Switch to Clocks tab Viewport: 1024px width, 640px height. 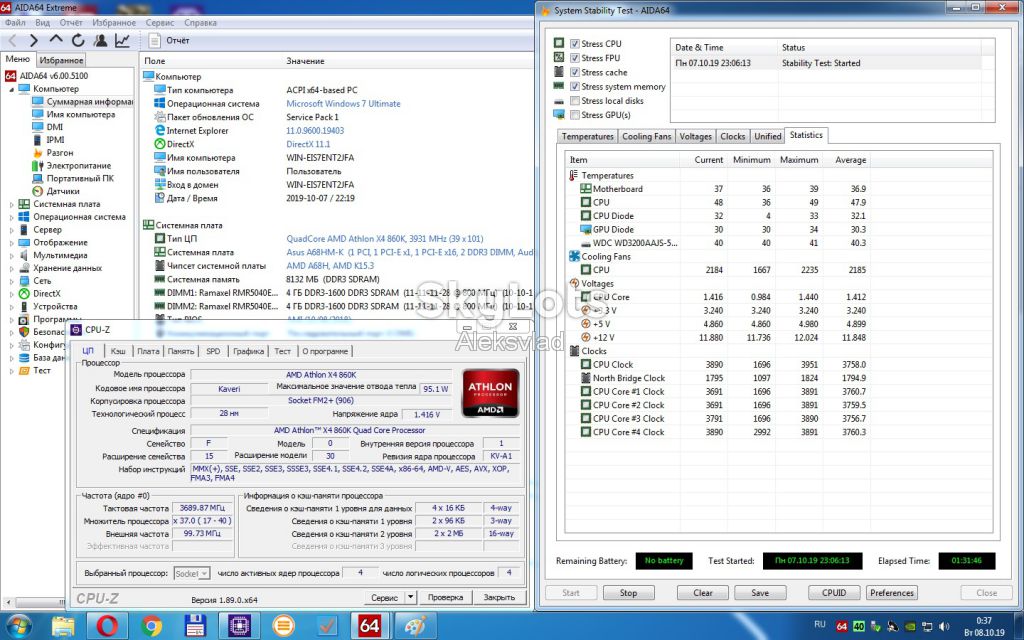[732, 136]
